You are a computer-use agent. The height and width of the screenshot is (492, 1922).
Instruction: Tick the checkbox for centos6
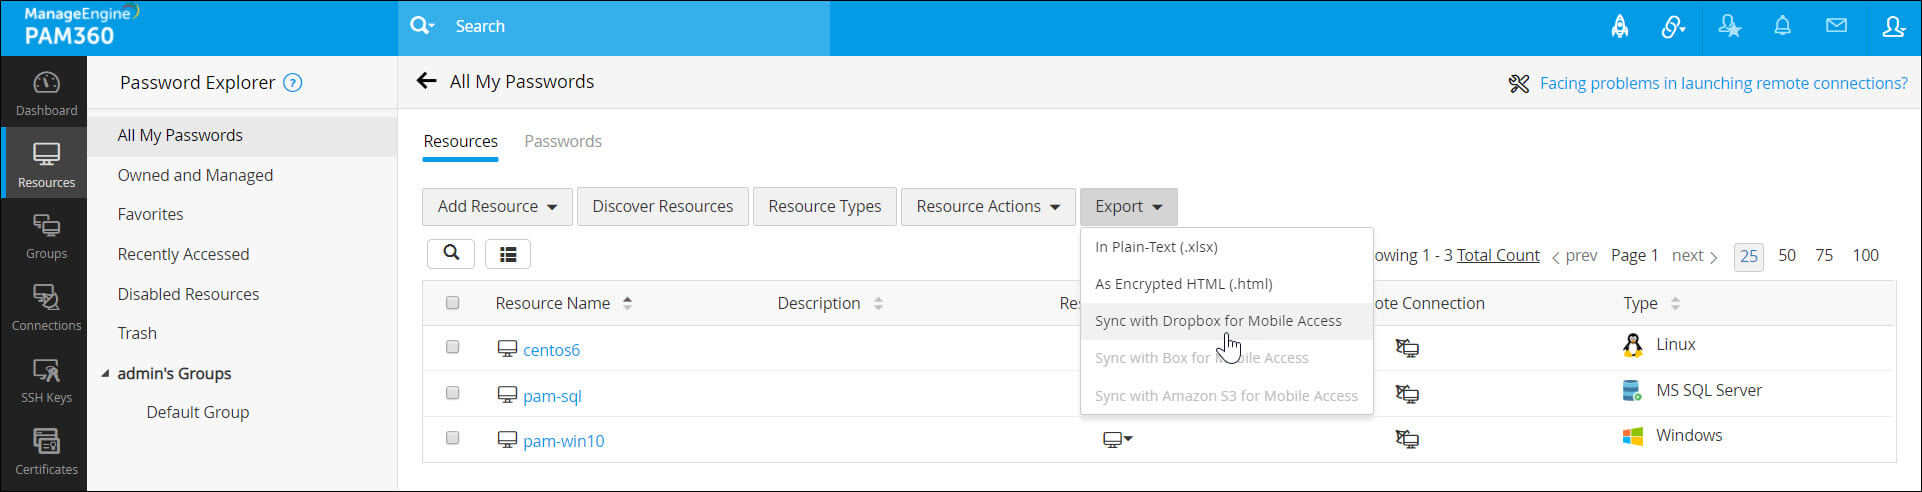(x=452, y=347)
